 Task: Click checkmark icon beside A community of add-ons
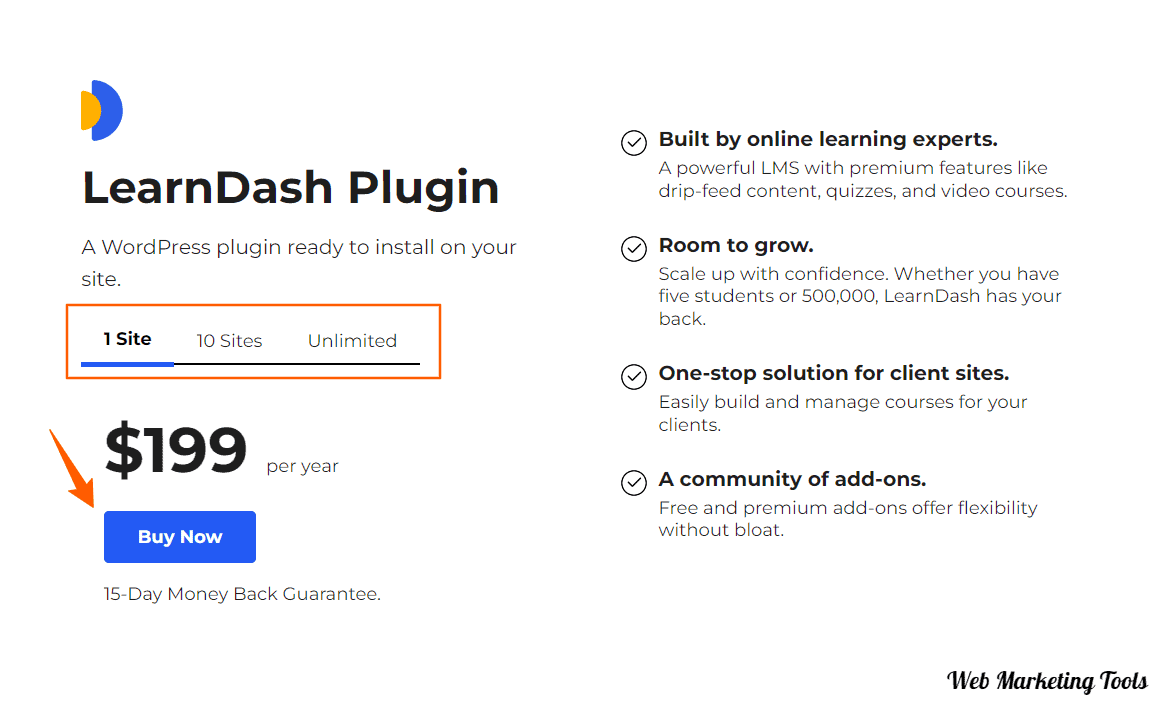point(634,483)
